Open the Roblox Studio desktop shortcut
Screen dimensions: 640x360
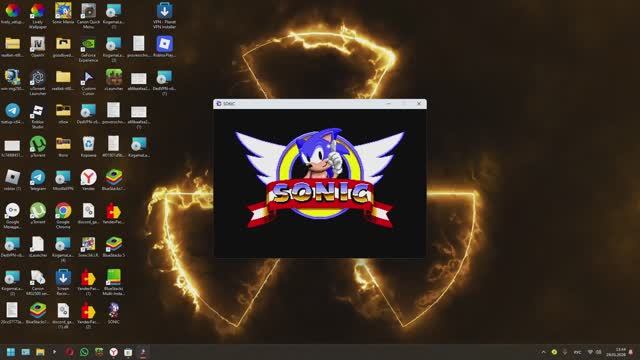[x=38, y=111]
